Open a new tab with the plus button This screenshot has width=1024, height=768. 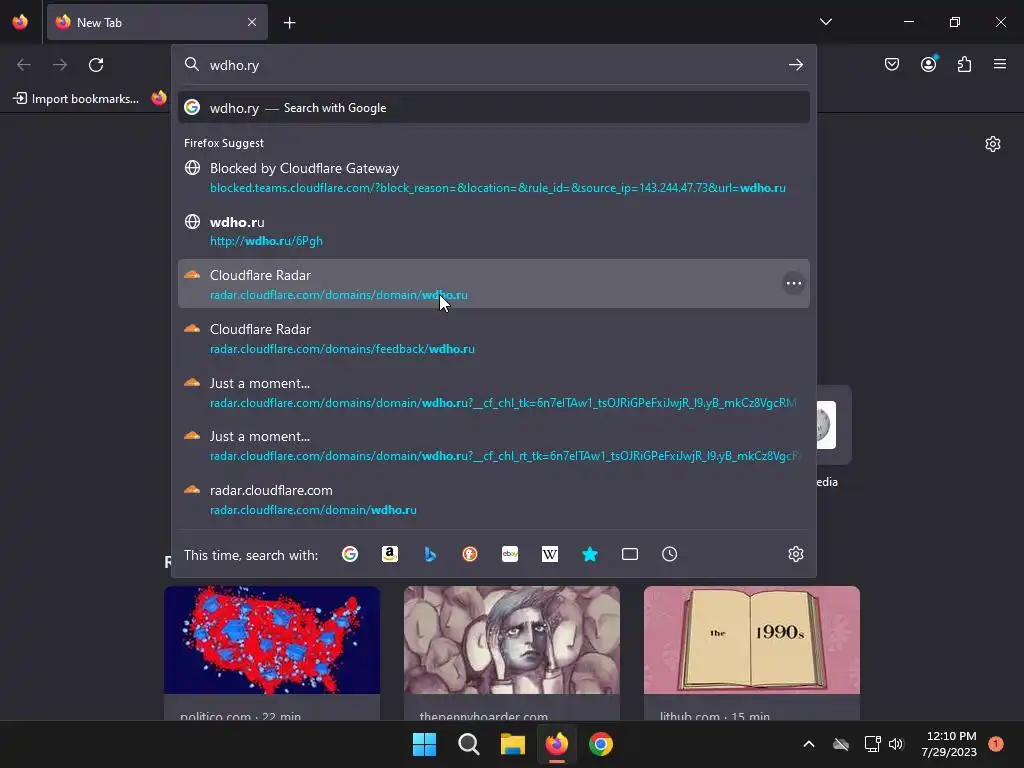[x=289, y=23]
